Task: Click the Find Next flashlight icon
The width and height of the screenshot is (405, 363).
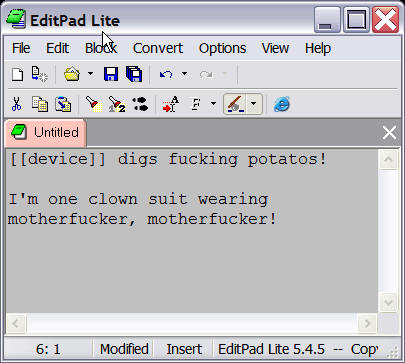Action: (117, 104)
